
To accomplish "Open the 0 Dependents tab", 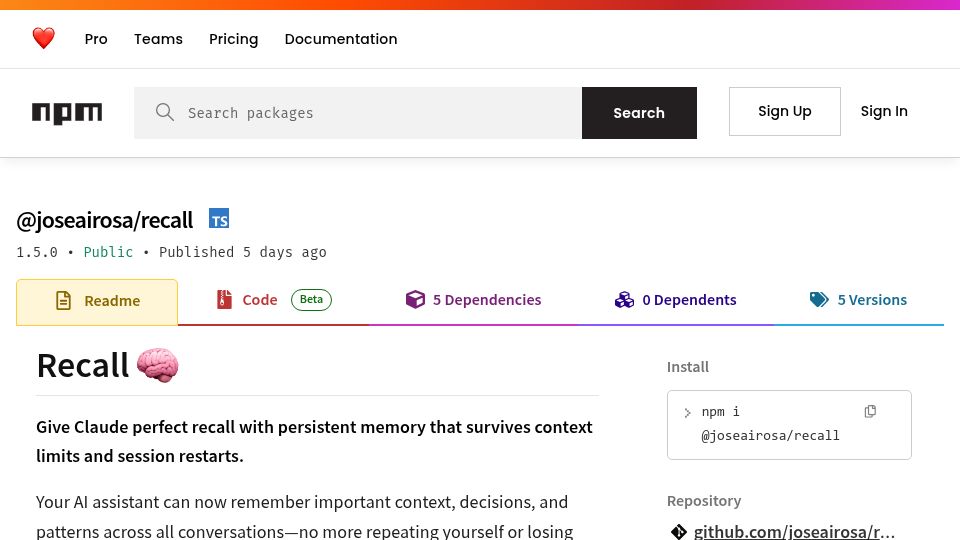I will tap(675, 300).
